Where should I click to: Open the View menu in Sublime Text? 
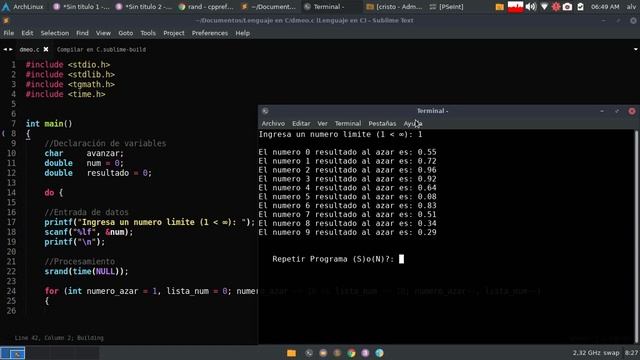point(103,33)
